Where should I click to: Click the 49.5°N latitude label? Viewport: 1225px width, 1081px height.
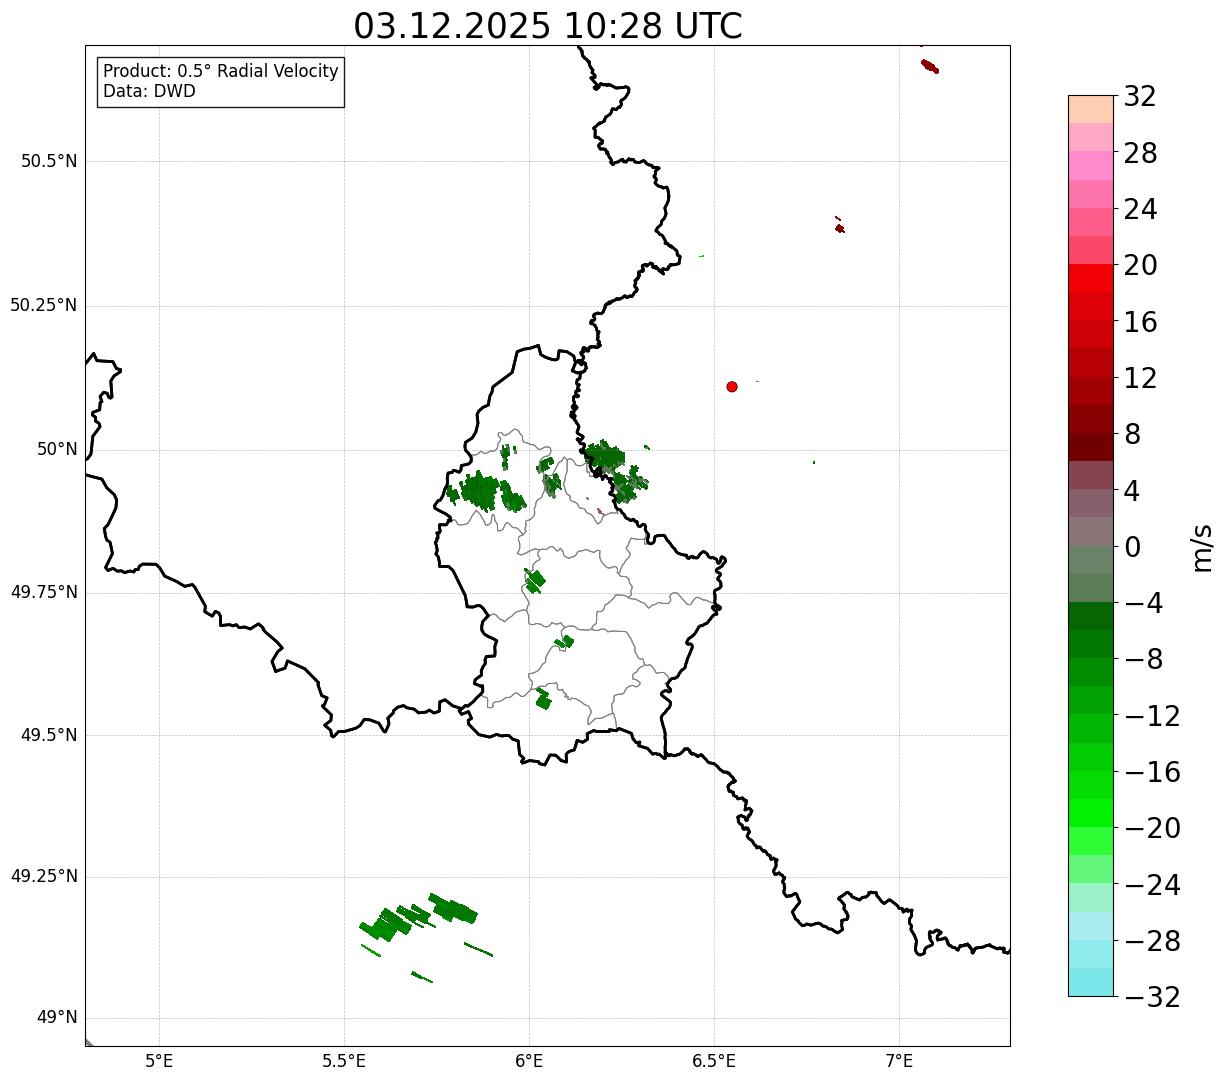coord(49,735)
